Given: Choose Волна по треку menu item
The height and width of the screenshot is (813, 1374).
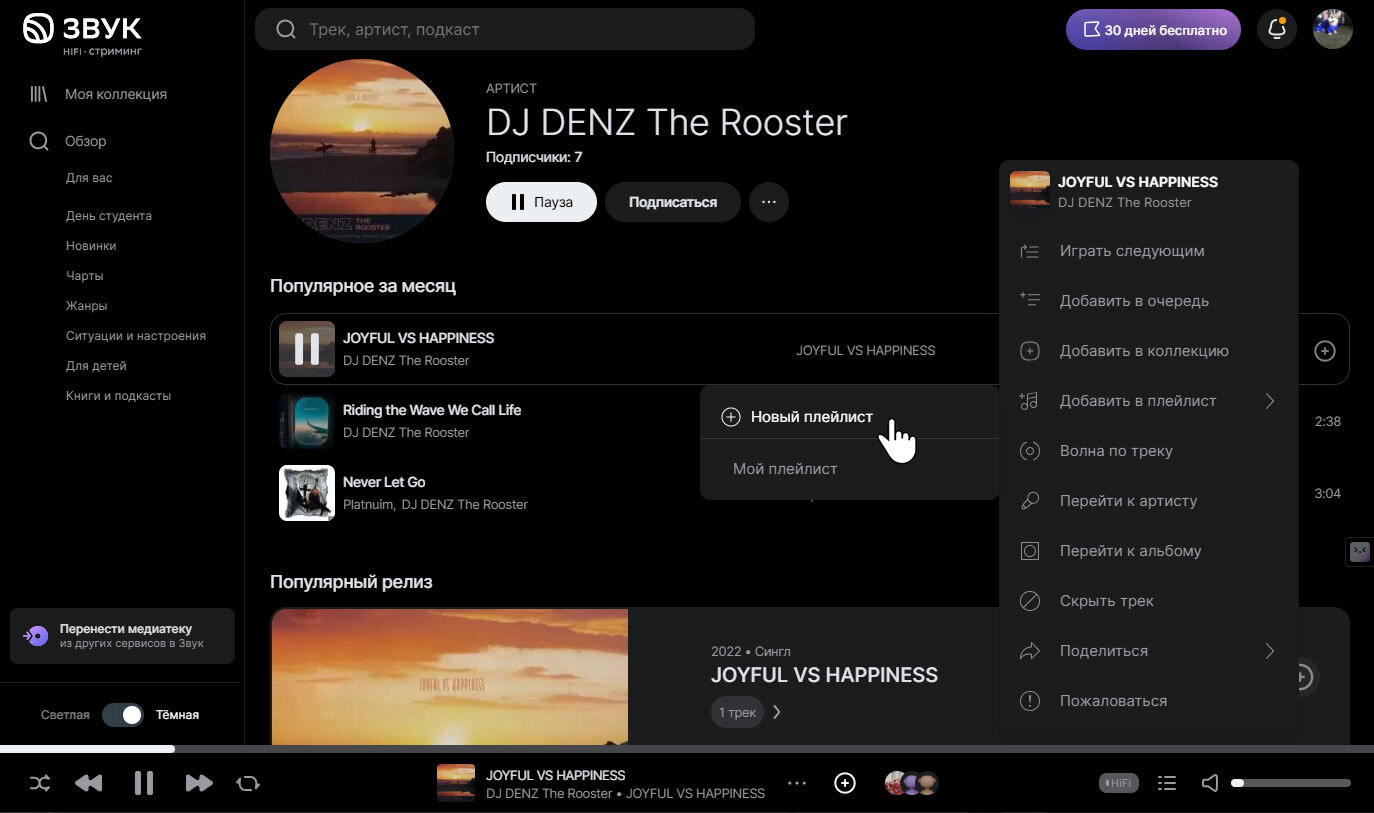Looking at the screenshot, I should tap(1149, 451).
